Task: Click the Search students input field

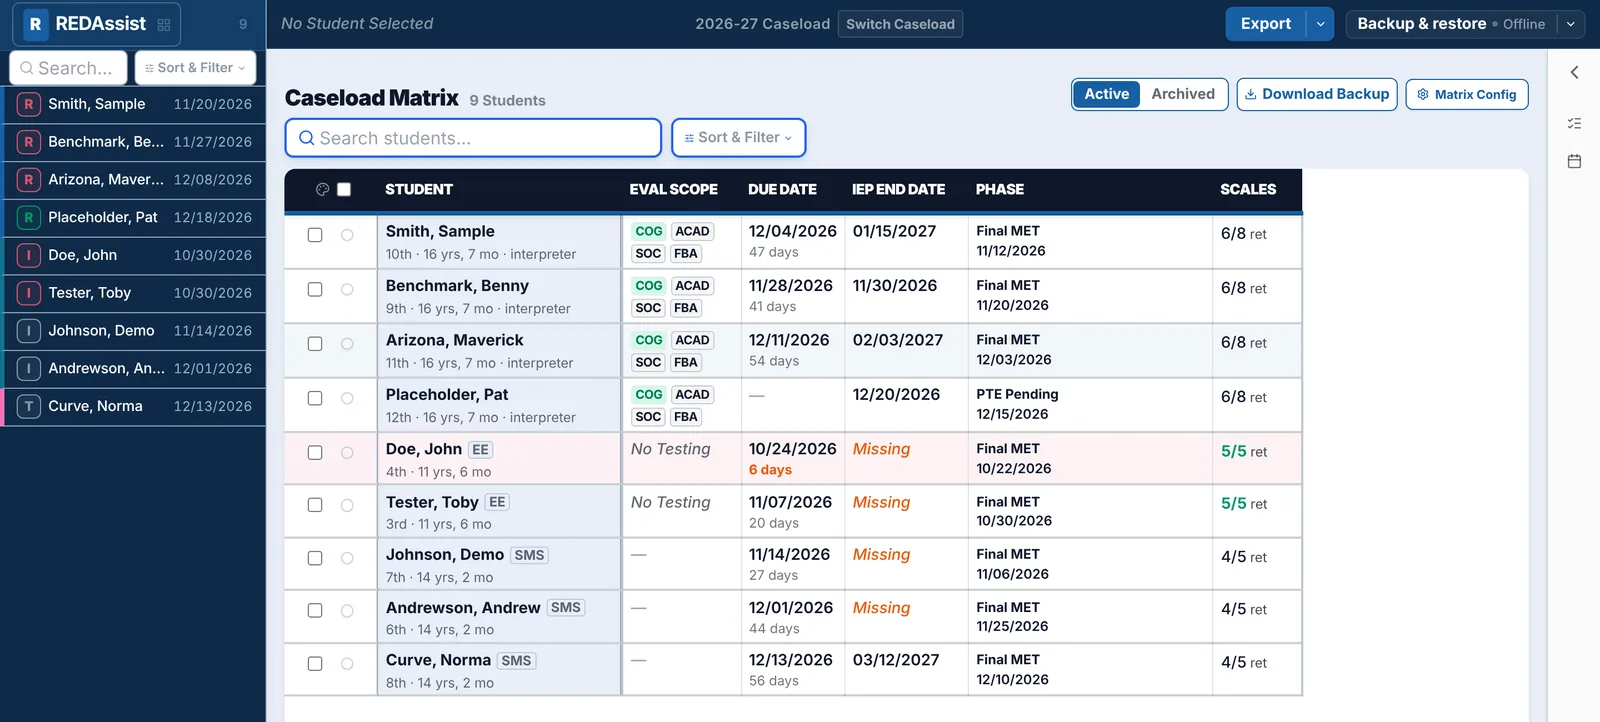Action: pyautogui.click(x=473, y=138)
